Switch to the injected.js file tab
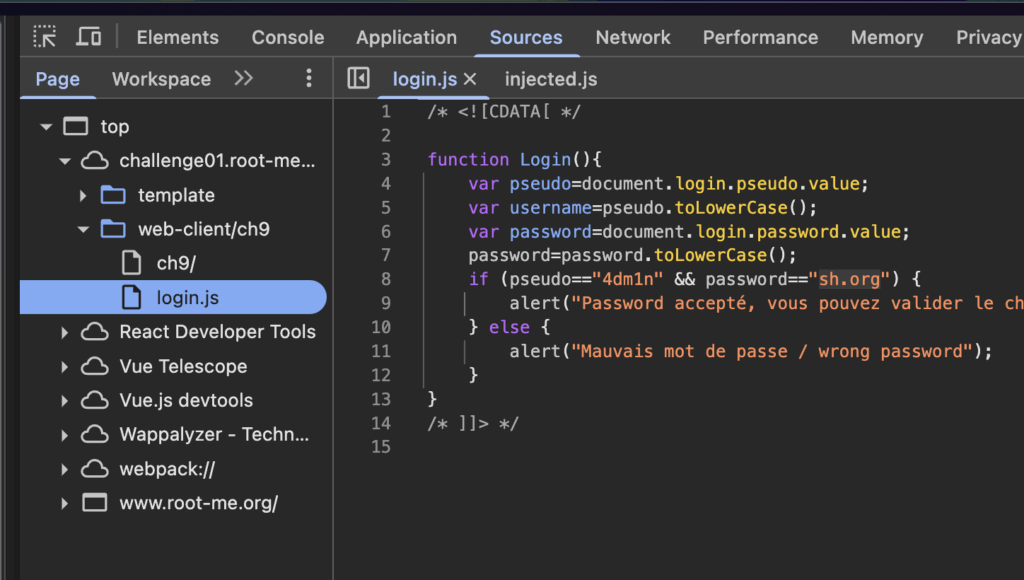This screenshot has height=580, width=1024. [x=550, y=79]
